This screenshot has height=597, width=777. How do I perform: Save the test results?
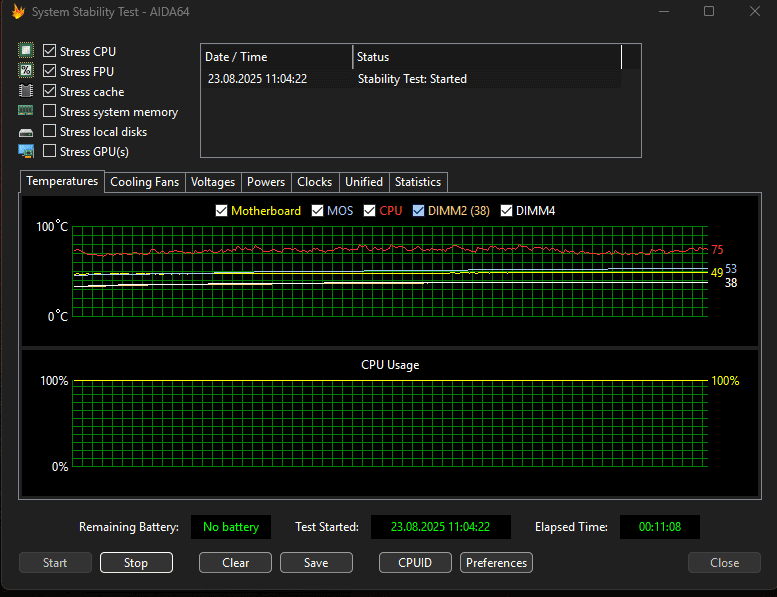(x=316, y=563)
